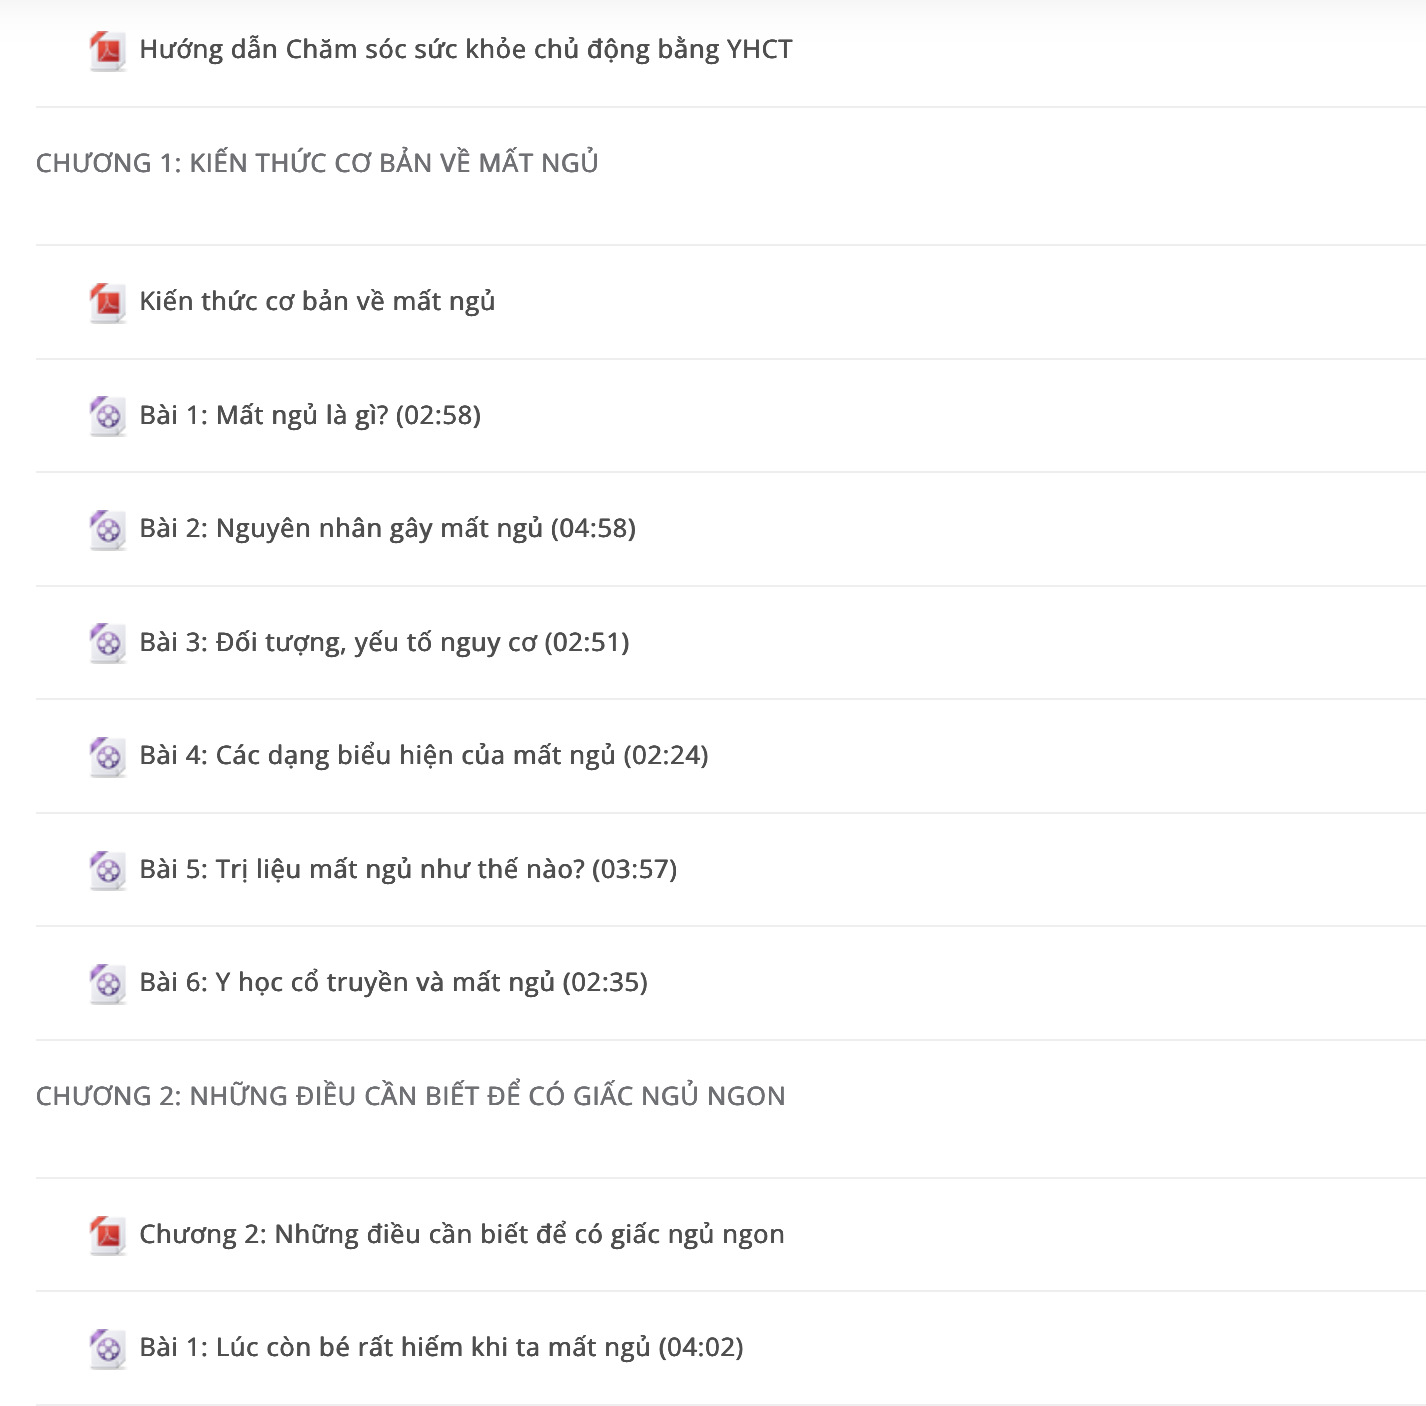Click PDF icon next to Kiến thức cơ bản
The width and height of the screenshot is (1426, 1406).
pyautogui.click(x=107, y=303)
